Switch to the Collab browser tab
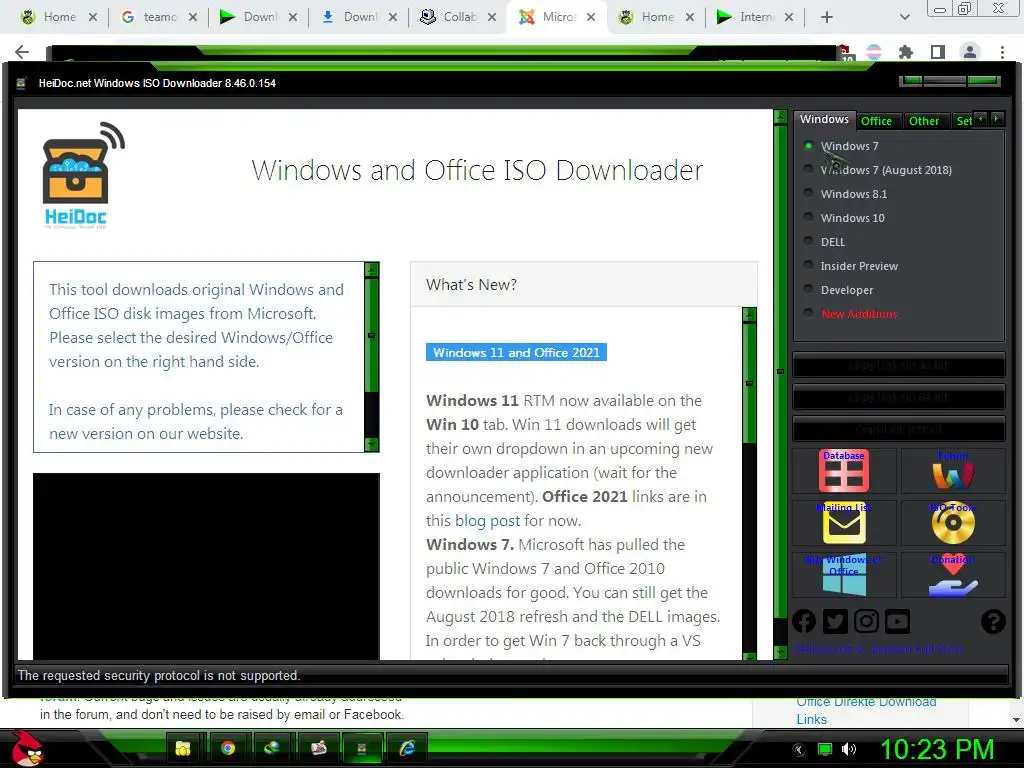This screenshot has height=768, width=1024. click(x=458, y=17)
